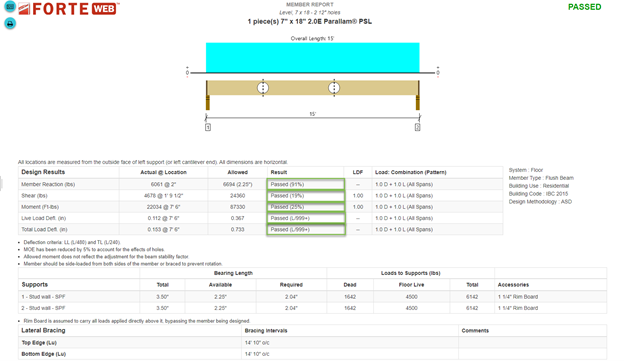Select the left hole in the beam
The image size is (624, 361).
[263, 88]
